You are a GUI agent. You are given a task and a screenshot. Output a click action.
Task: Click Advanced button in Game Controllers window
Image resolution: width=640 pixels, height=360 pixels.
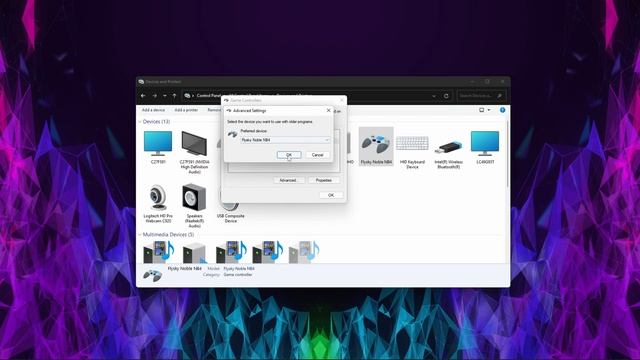click(x=289, y=180)
